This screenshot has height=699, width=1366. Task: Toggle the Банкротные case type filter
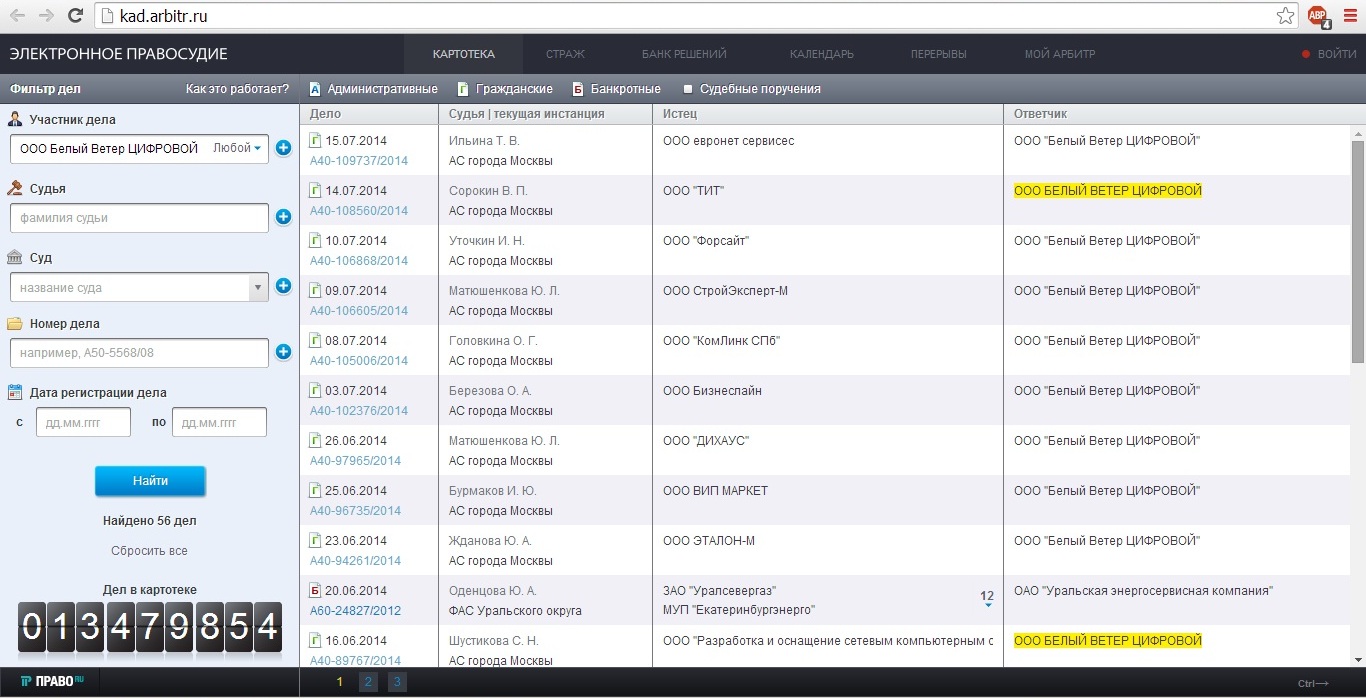click(x=616, y=89)
